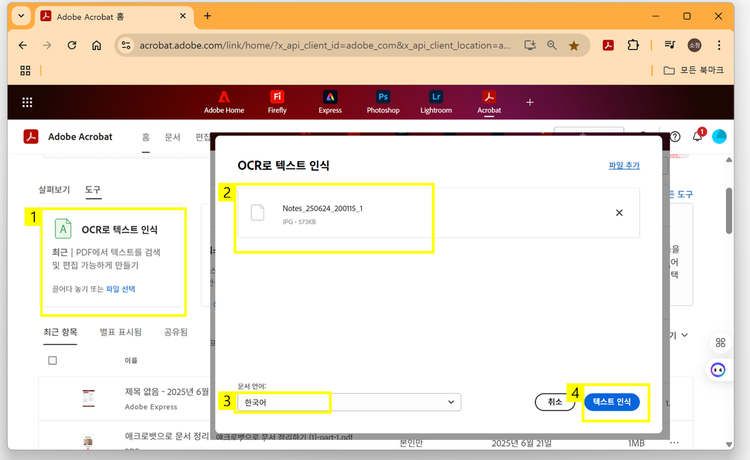
Task: Open 모든 북마크 folder
Action: tap(694, 70)
